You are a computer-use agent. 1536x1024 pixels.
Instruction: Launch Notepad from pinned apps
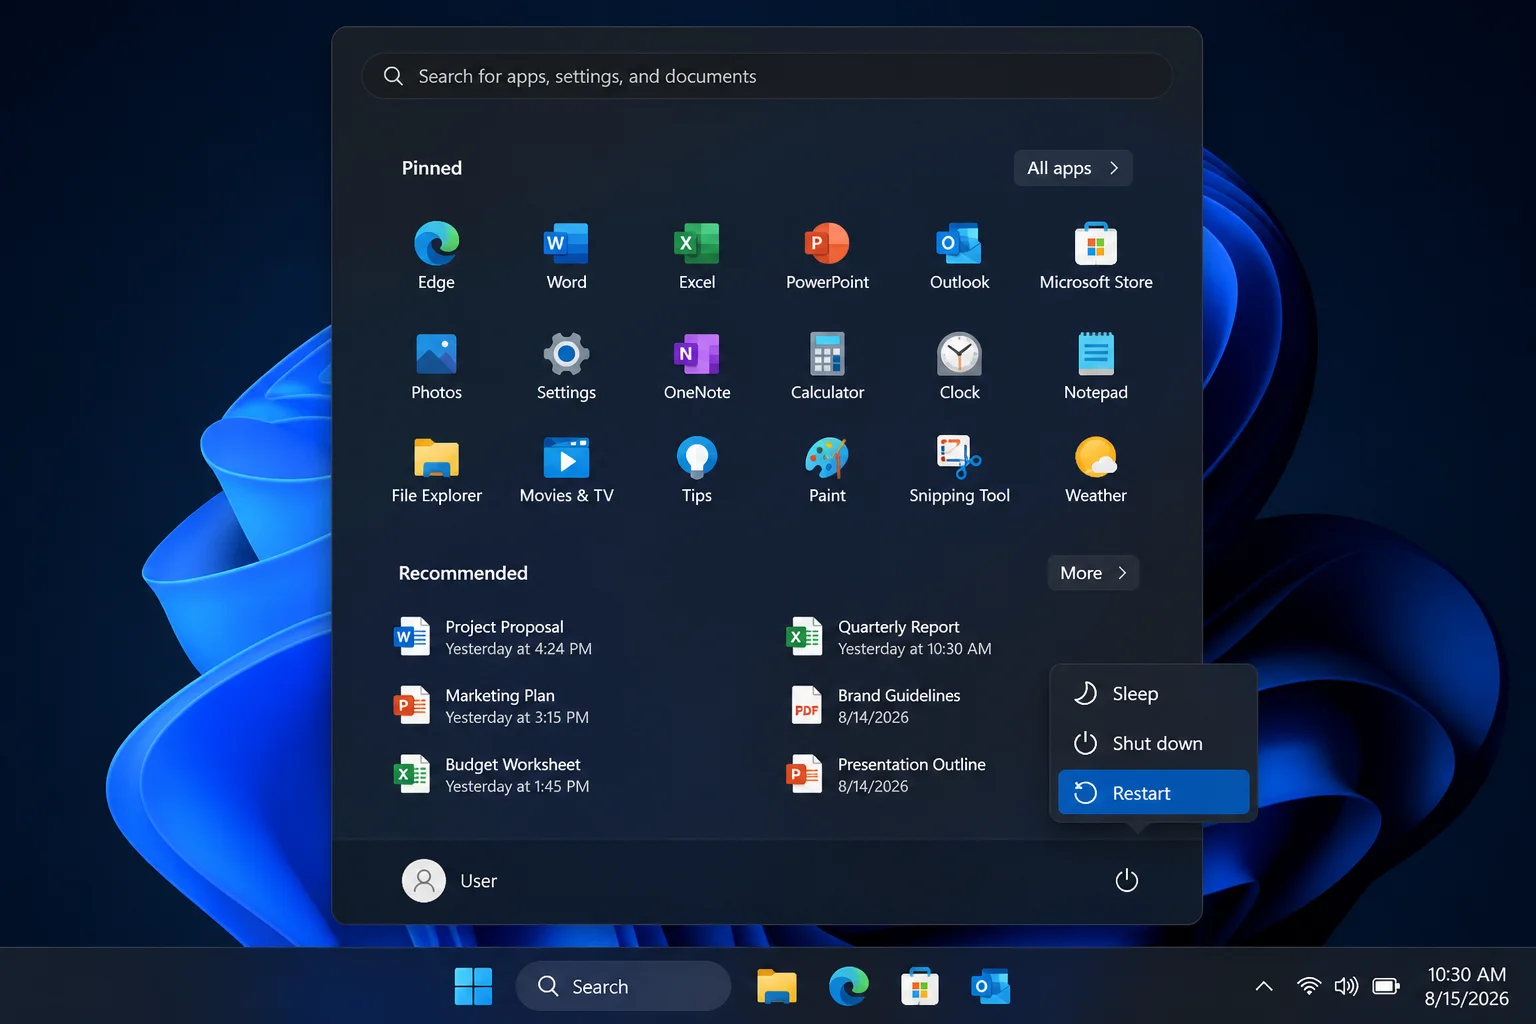1096,366
